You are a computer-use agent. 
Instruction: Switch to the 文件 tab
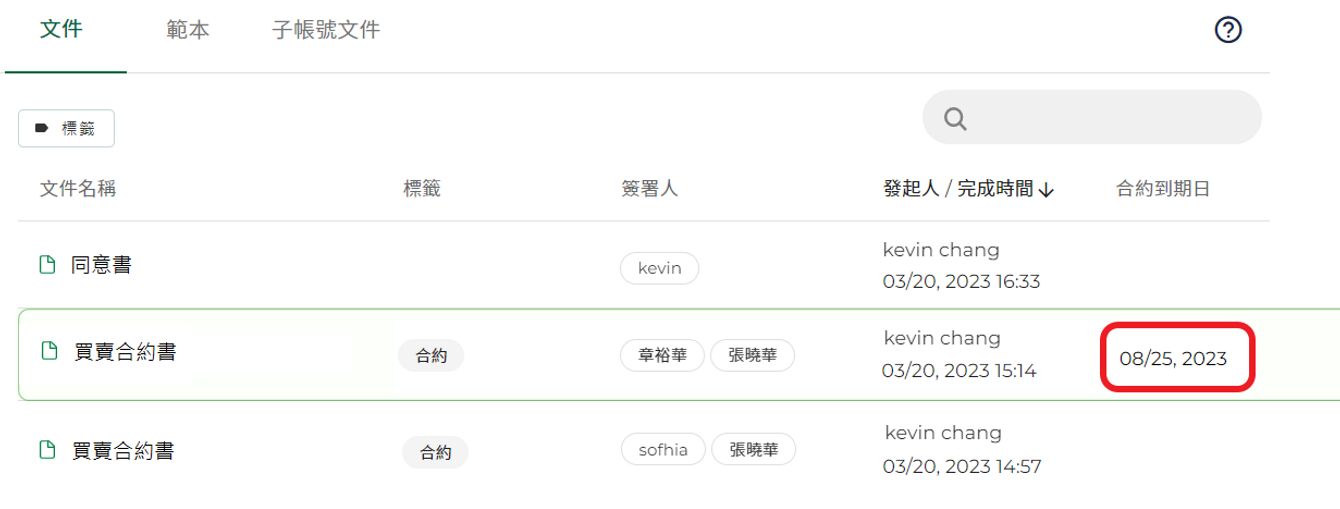coord(61,29)
